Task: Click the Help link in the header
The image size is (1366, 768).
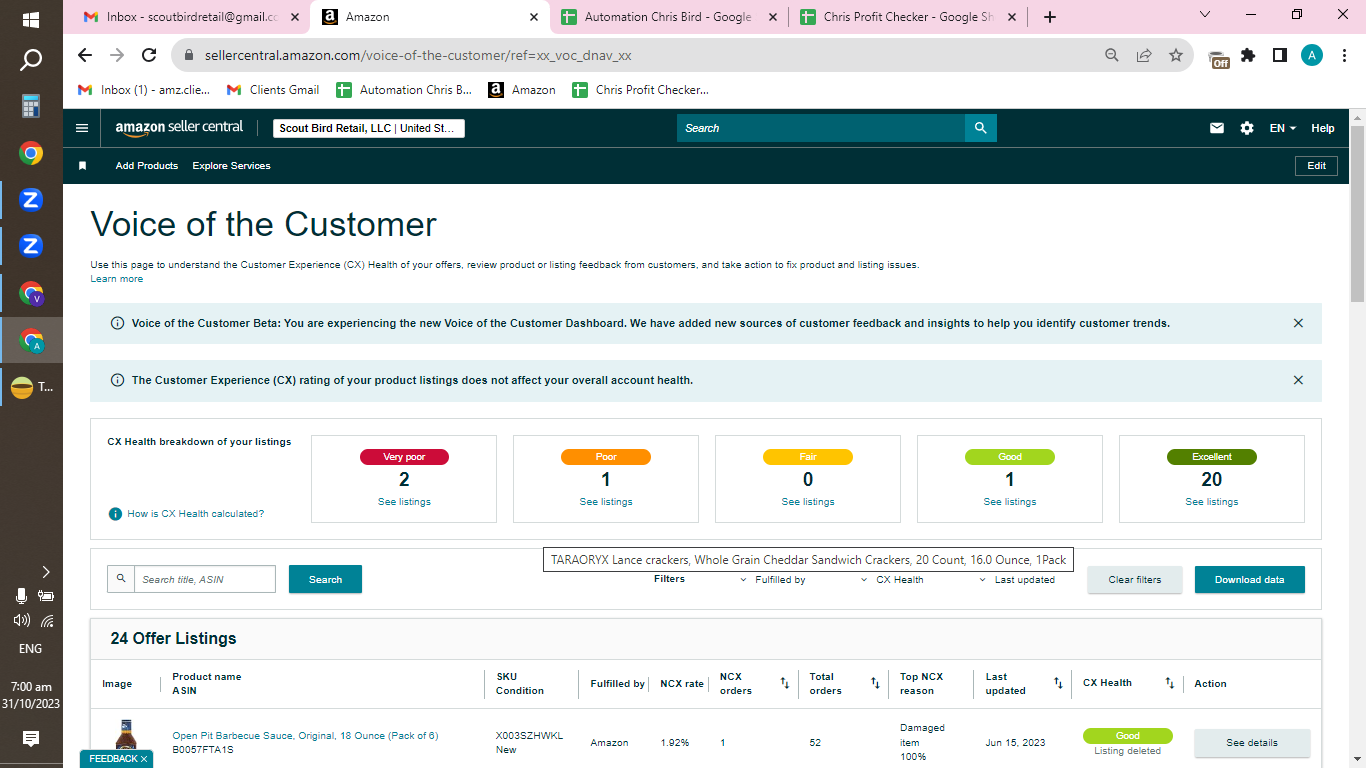Action: click(x=1323, y=128)
